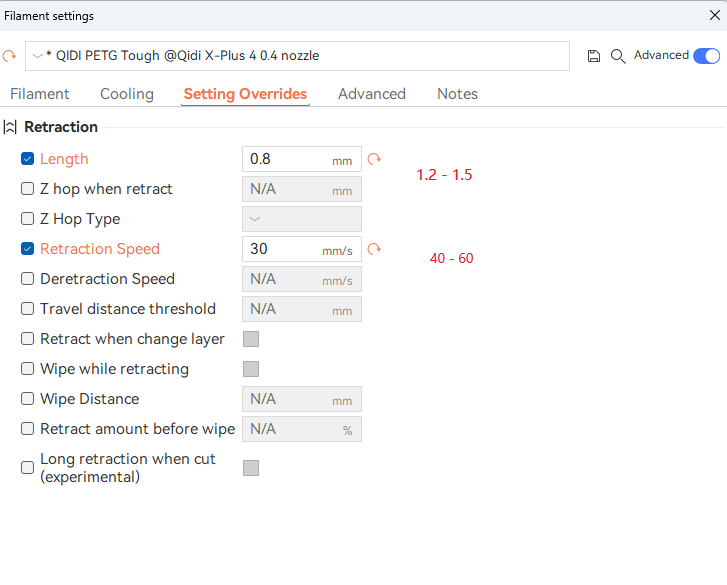Click the Length value input field
The width and height of the screenshot is (727, 585).
pos(285,159)
